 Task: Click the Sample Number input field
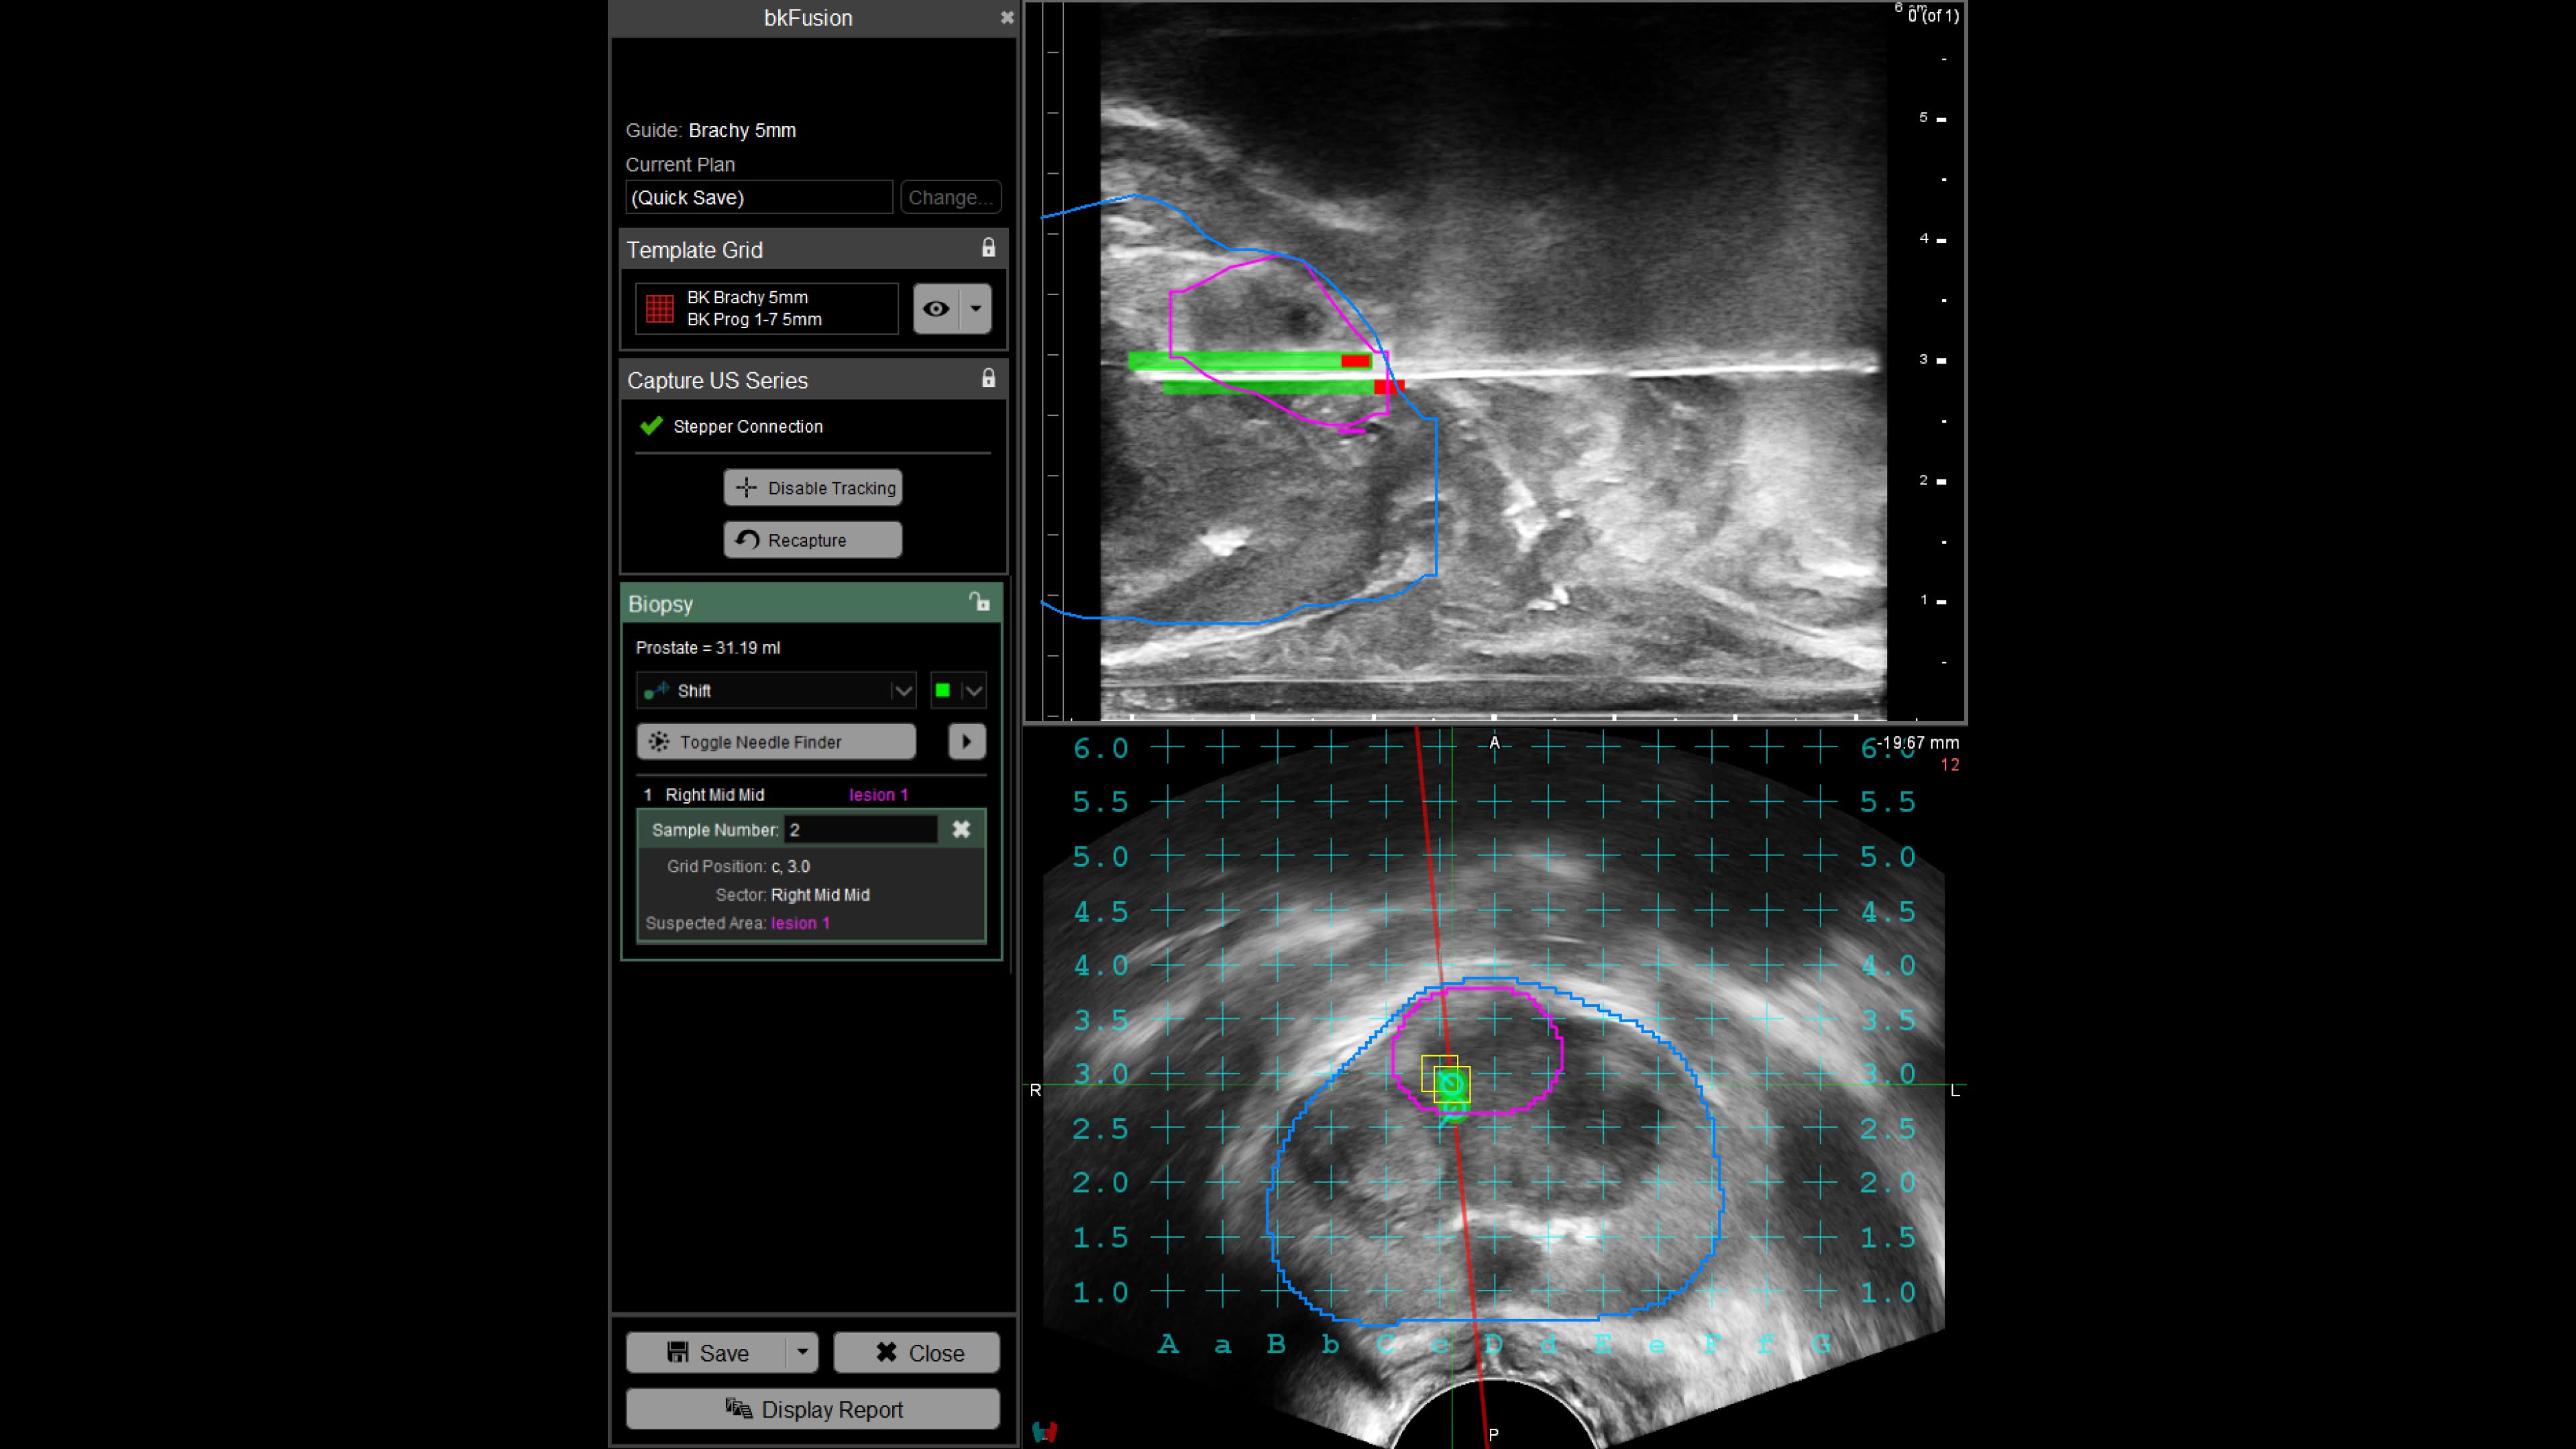[860, 829]
